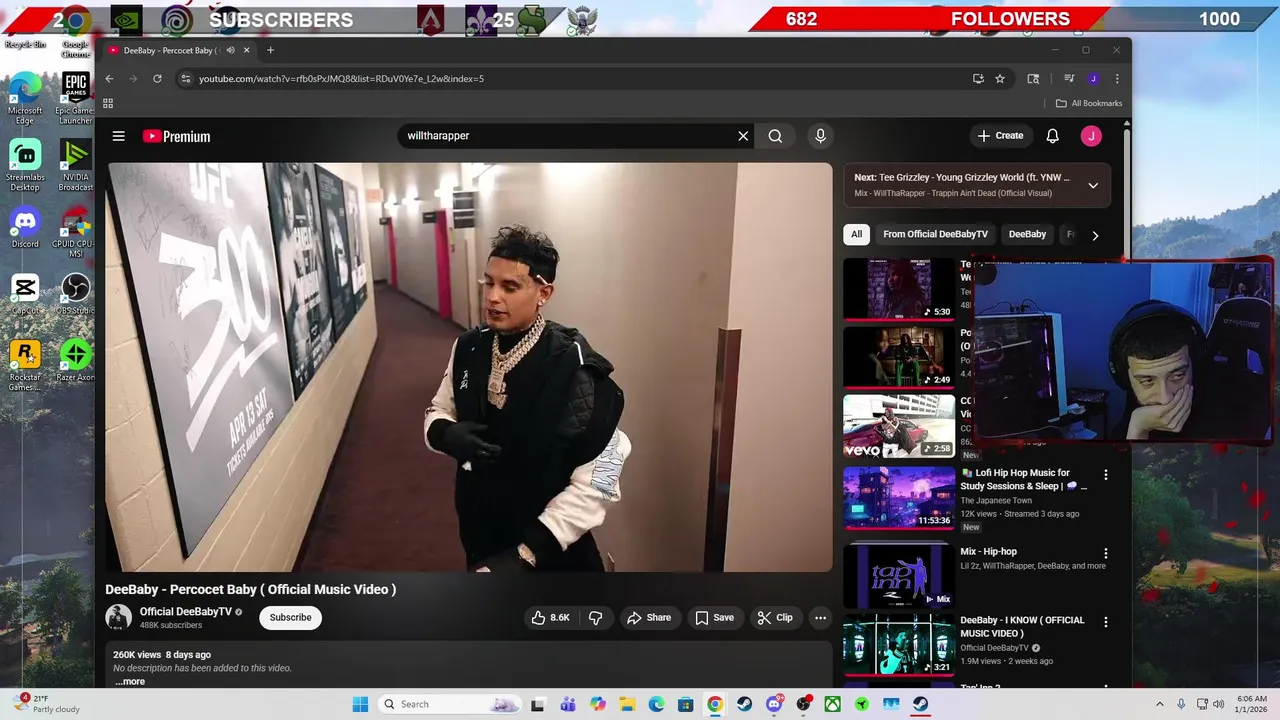Open volume control in system tray
The height and width of the screenshot is (720, 1280).
point(1218,704)
